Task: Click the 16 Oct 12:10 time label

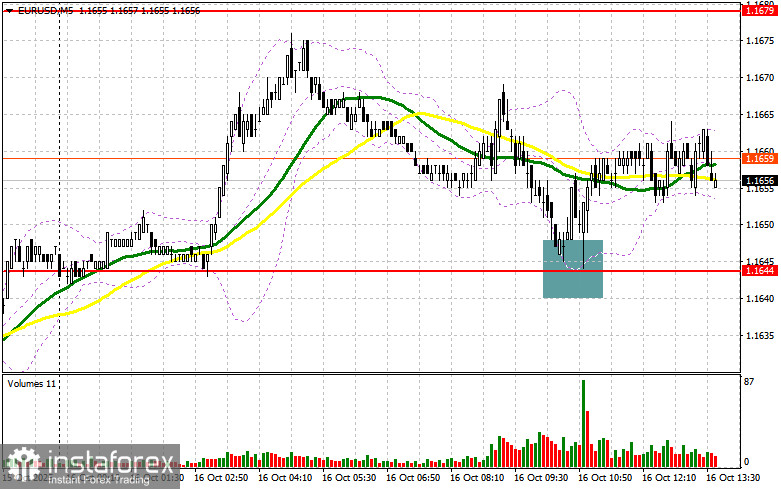Action: (669, 478)
